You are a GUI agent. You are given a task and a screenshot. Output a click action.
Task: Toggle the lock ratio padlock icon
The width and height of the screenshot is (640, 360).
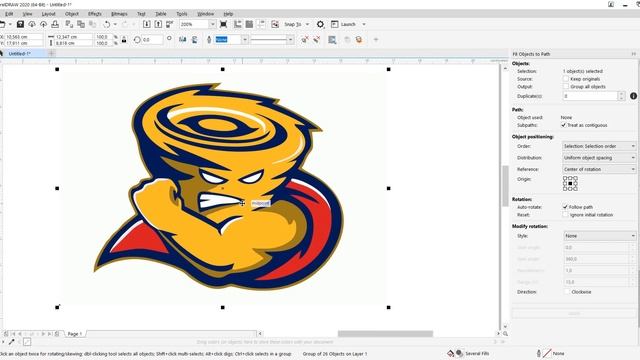(124, 40)
